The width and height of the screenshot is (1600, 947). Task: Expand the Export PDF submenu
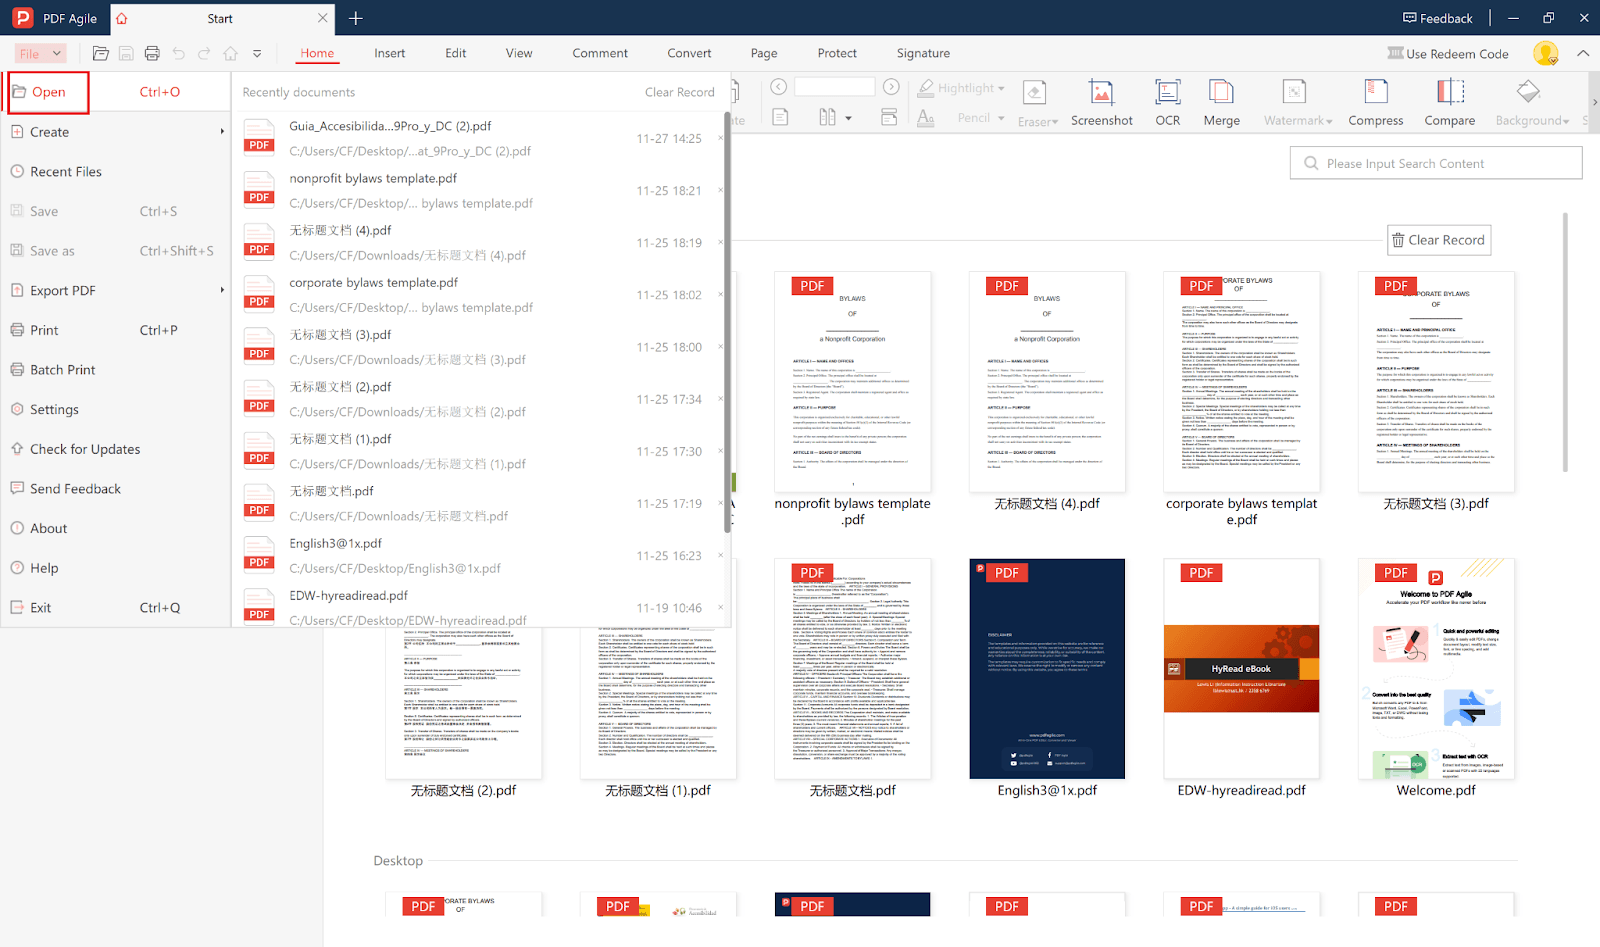click(x=115, y=291)
